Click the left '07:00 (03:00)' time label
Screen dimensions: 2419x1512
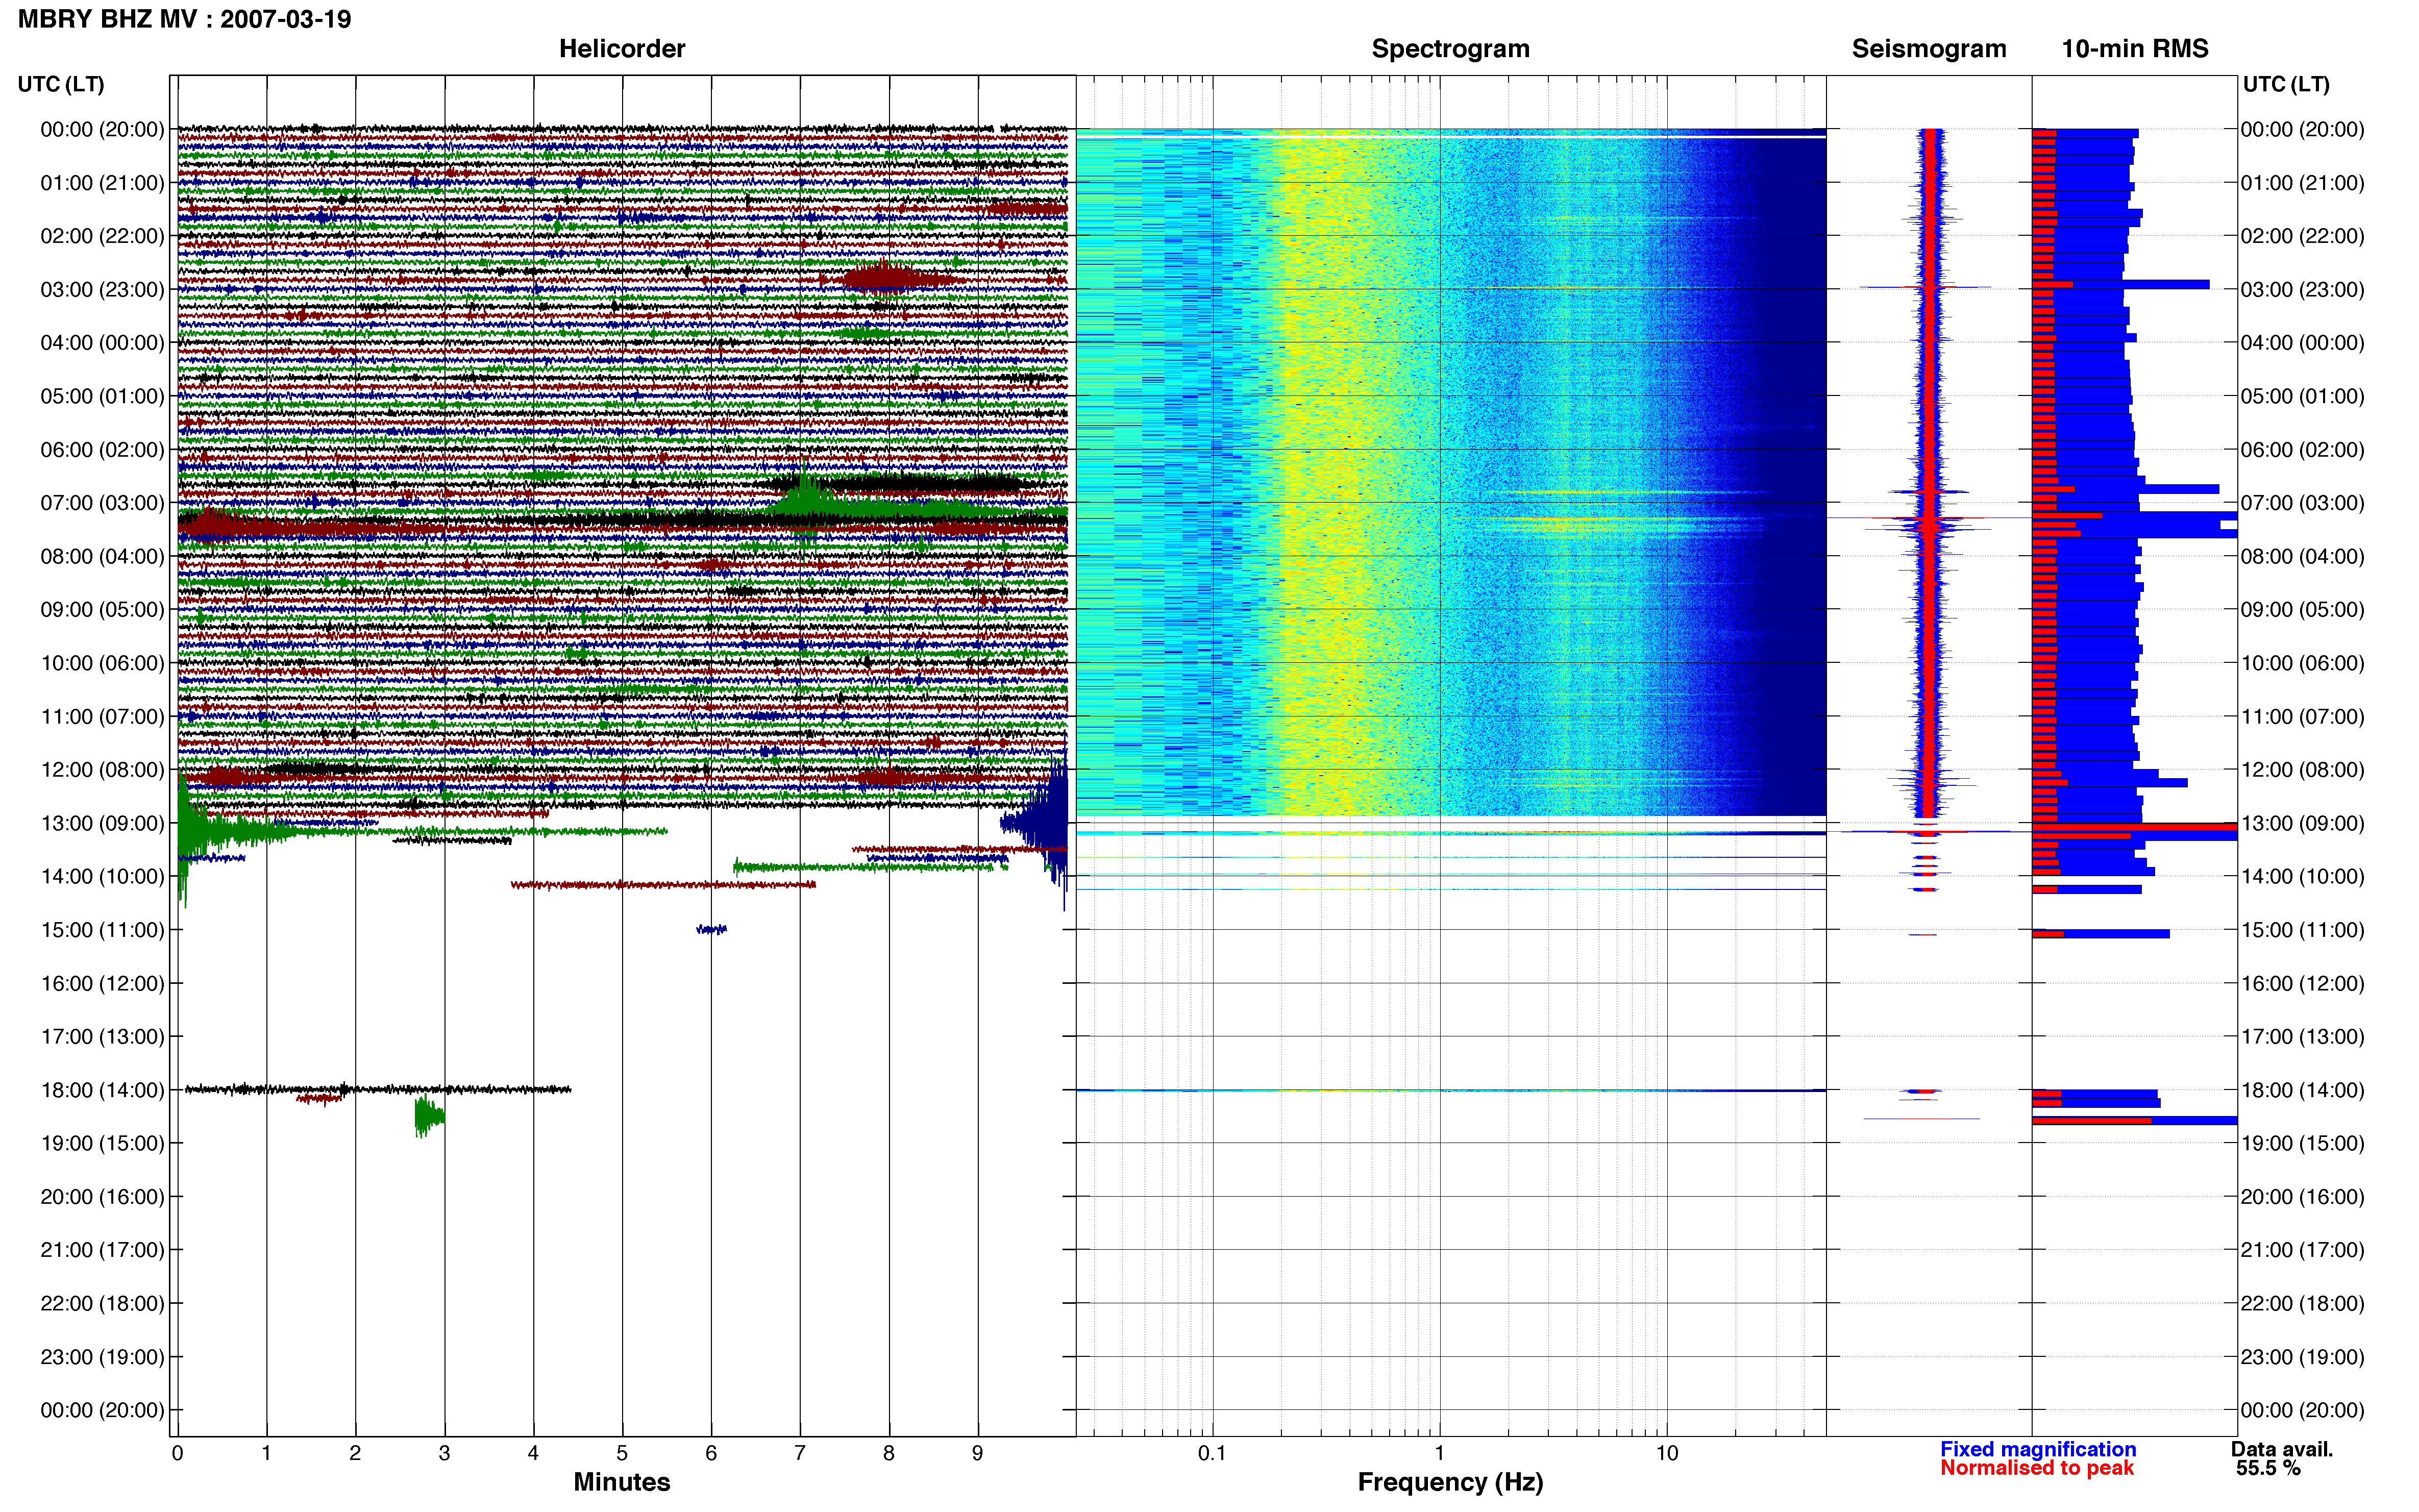click(x=102, y=503)
